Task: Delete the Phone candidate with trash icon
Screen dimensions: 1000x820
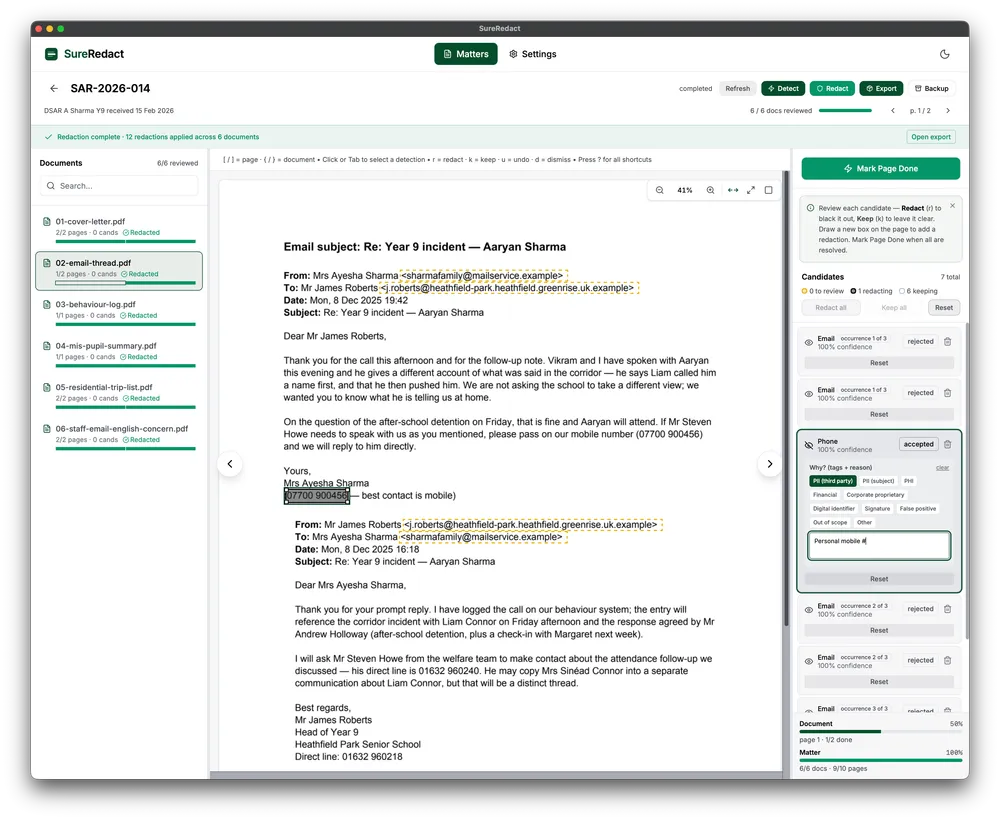Action: tap(948, 444)
